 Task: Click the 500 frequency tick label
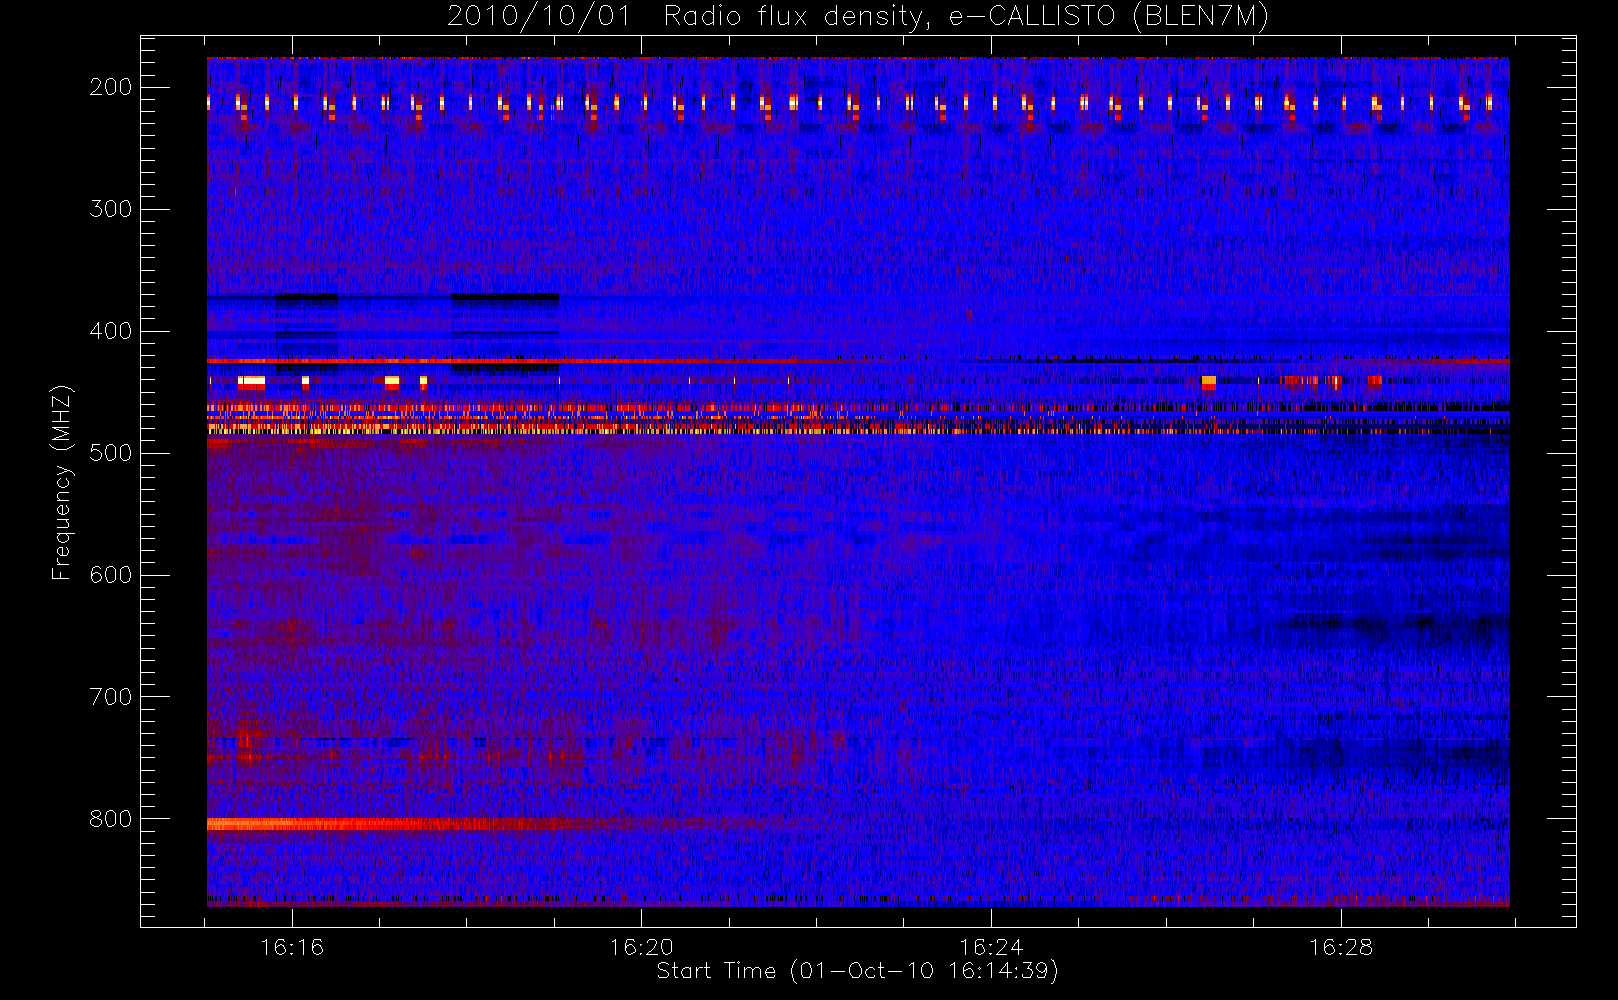point(111,453)
